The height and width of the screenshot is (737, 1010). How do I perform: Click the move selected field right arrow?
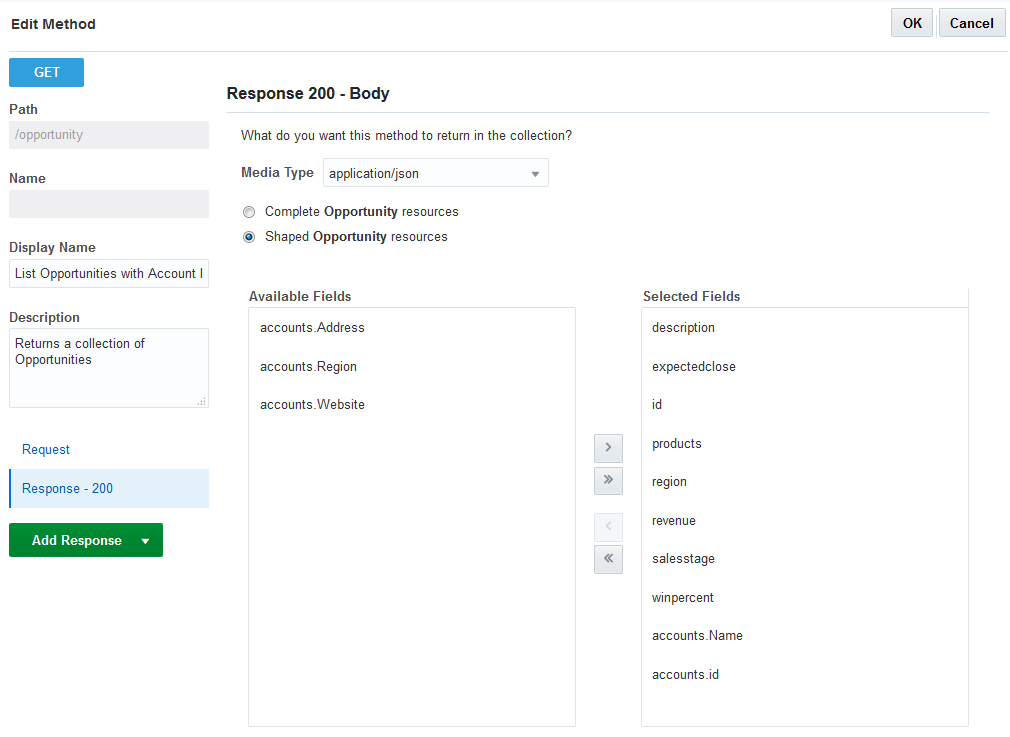click(x=608, y=448)
